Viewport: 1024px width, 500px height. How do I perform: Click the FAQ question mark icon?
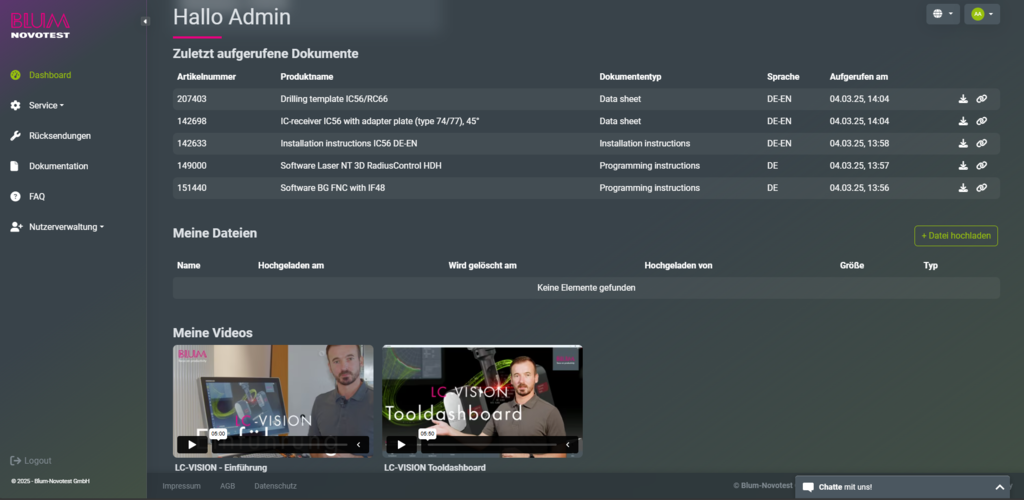coord(16,196)
